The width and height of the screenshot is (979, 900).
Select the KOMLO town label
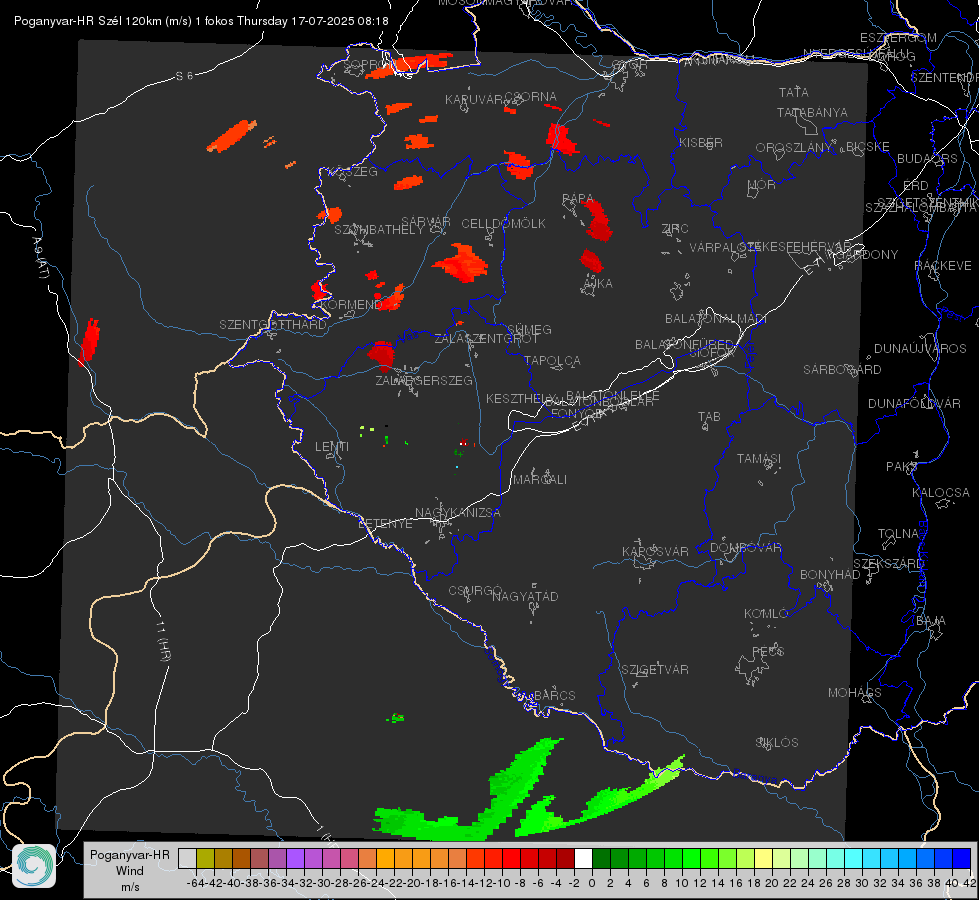pos(766,613)
